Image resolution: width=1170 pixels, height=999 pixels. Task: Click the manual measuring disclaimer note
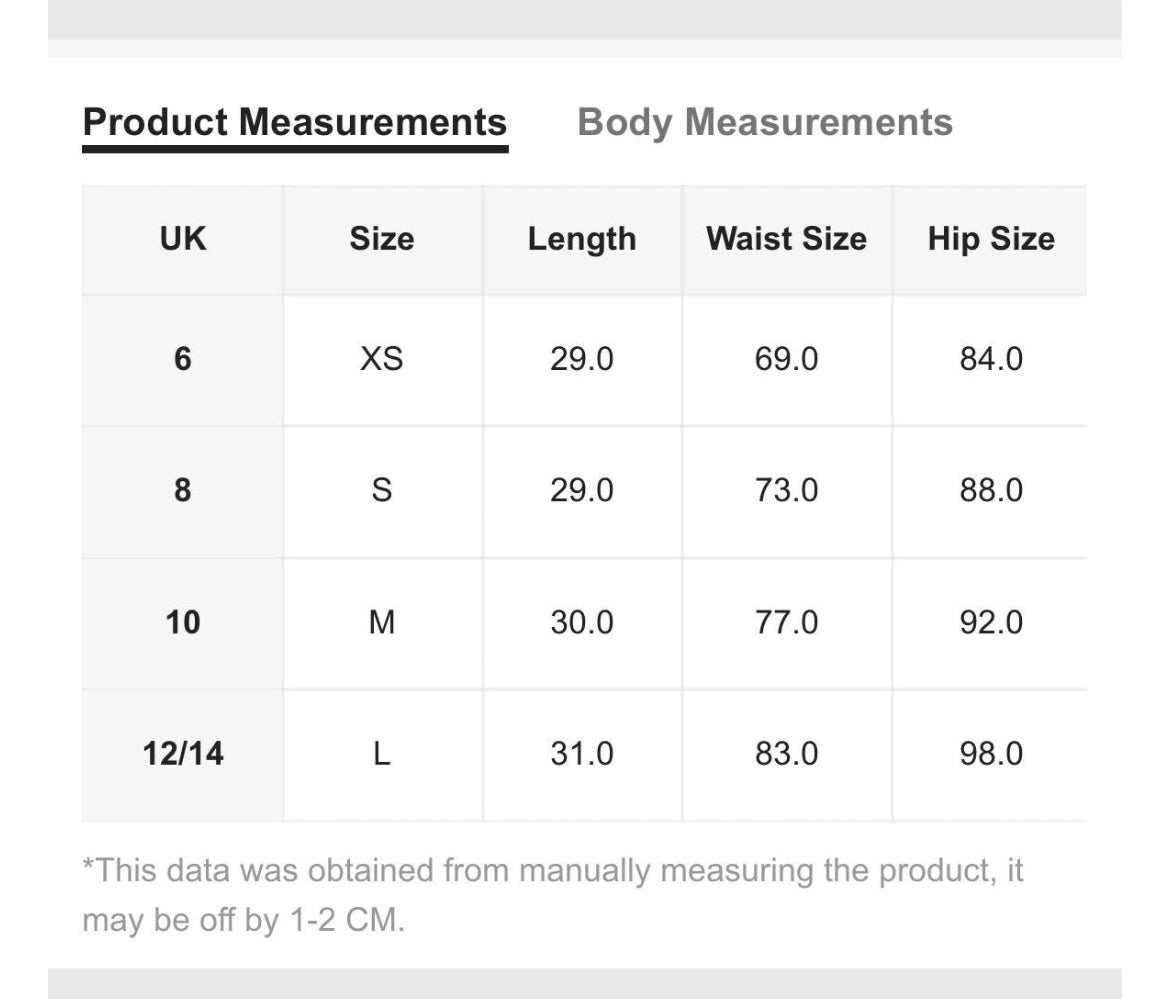point(552,894)
